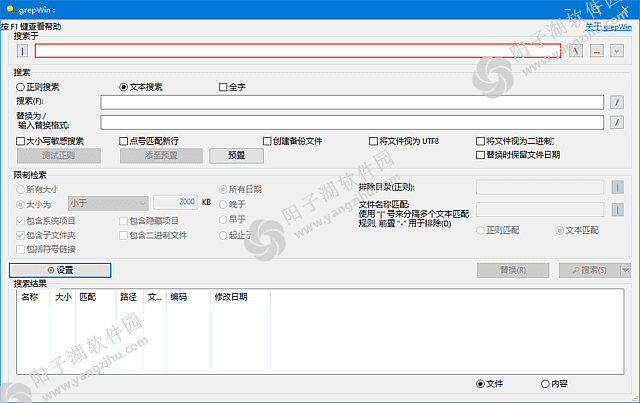The image size is (640, 403).
Task: Sort results by 大小 column header
Action: [x=63, y=297]
